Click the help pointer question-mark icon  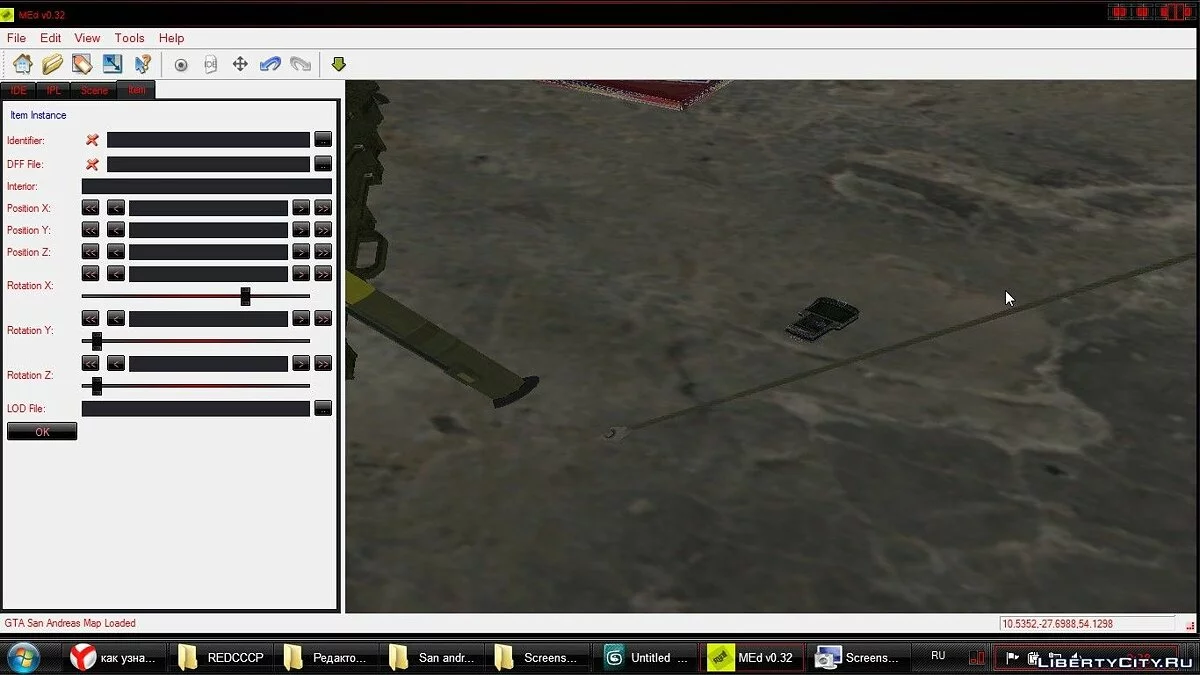[x=143, y=64]
